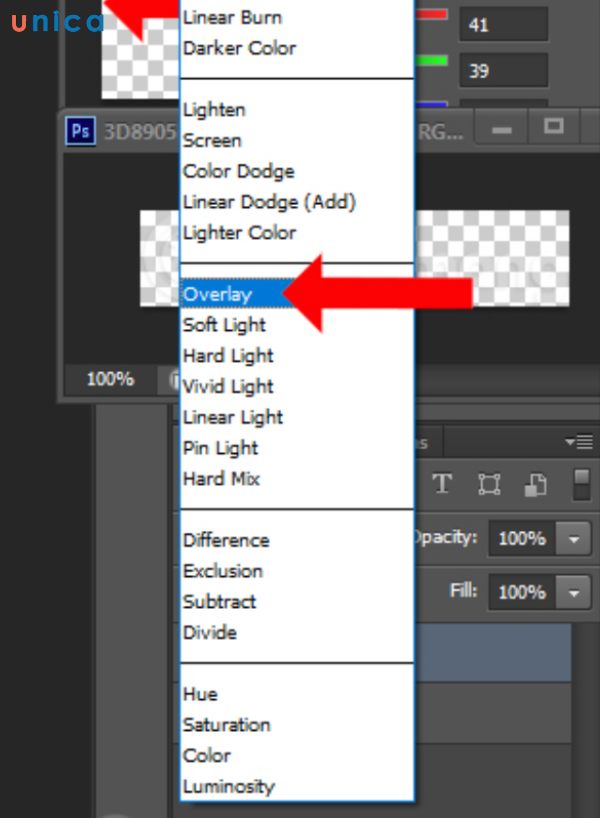The height and width of the screenshot is (818, 600).
Task: Click the green channel value field 39
Action: pyautogui.click(x=503, y=70)
